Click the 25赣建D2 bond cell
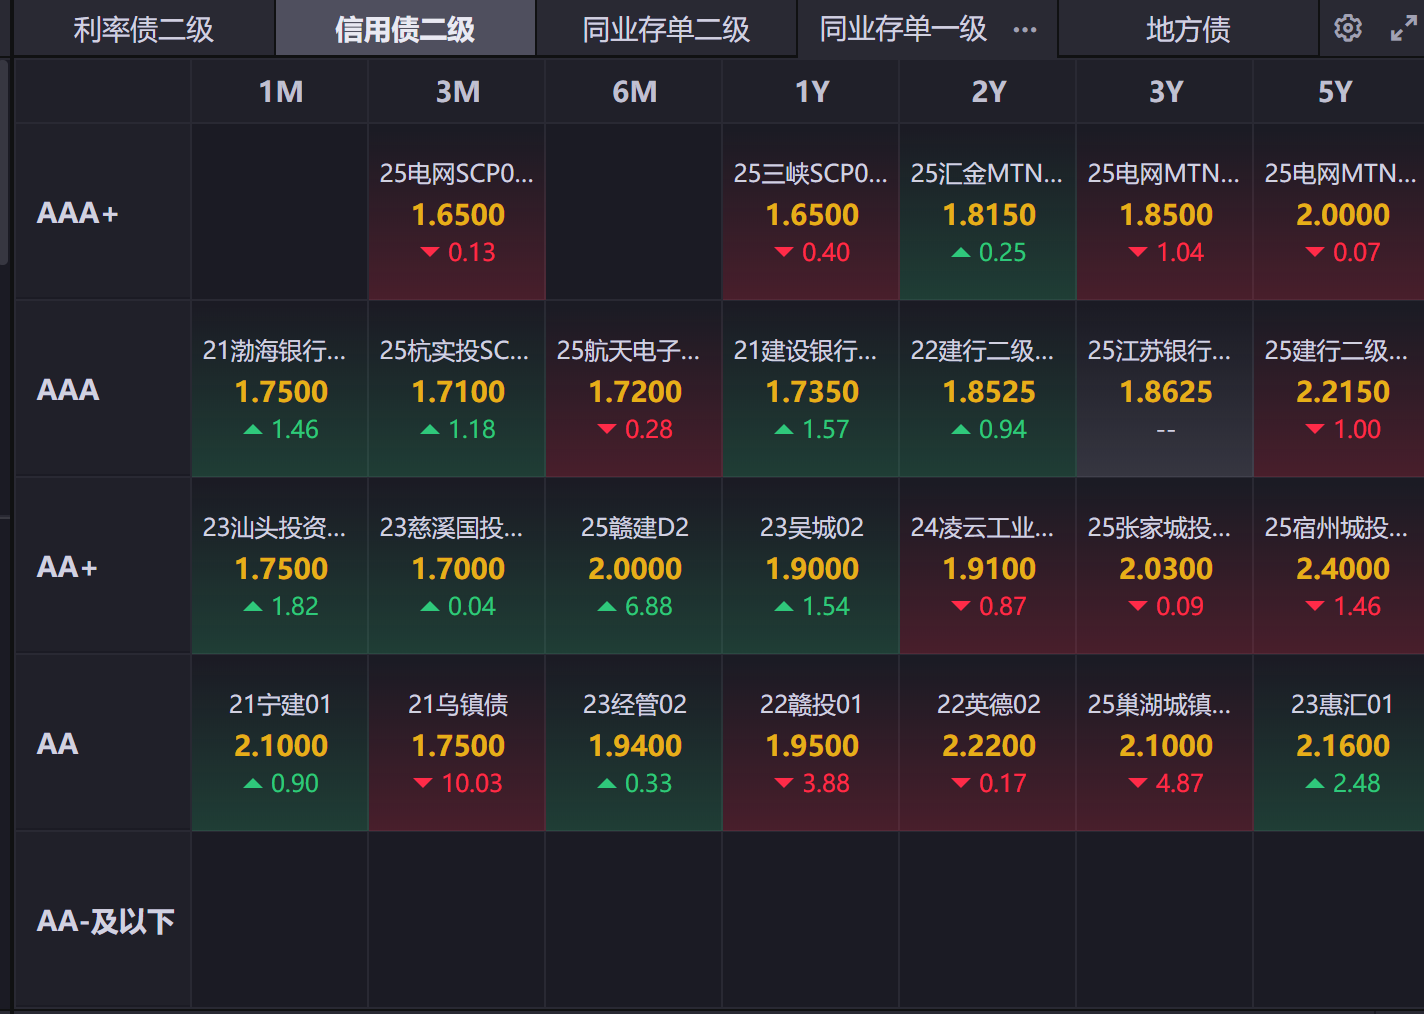Image resolution: width=1424 pixels, height=1014 pixels. tap(634, 566)
